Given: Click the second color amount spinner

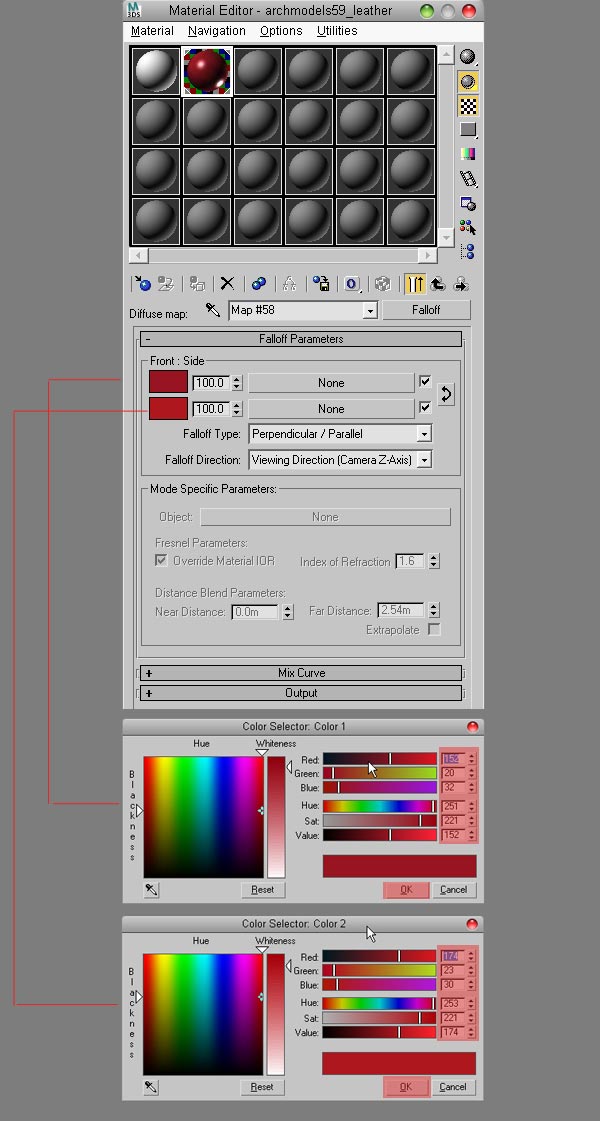Looking at the screenshot, I should point(237,408).
